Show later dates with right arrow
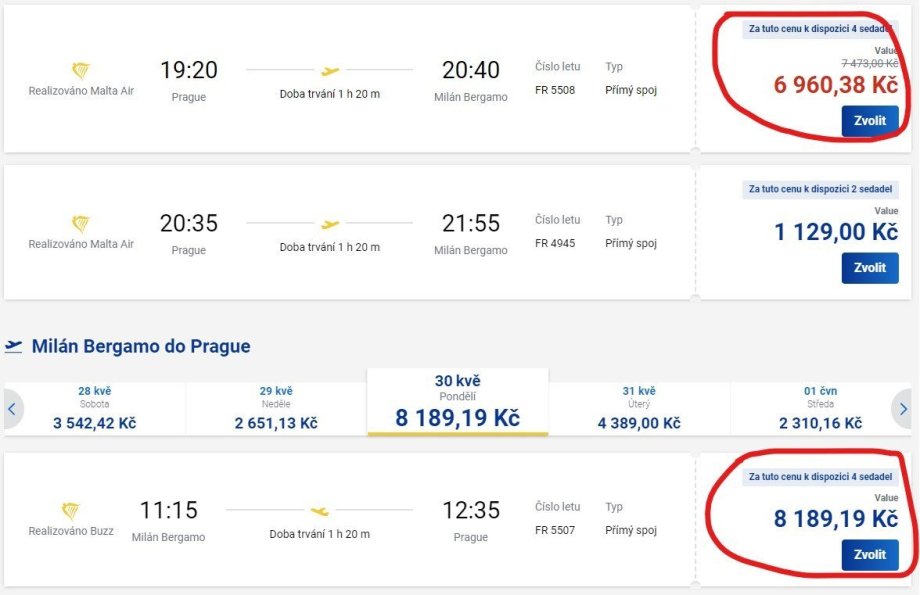This screenshot has width=920, height=595. (x=903, y=408)
